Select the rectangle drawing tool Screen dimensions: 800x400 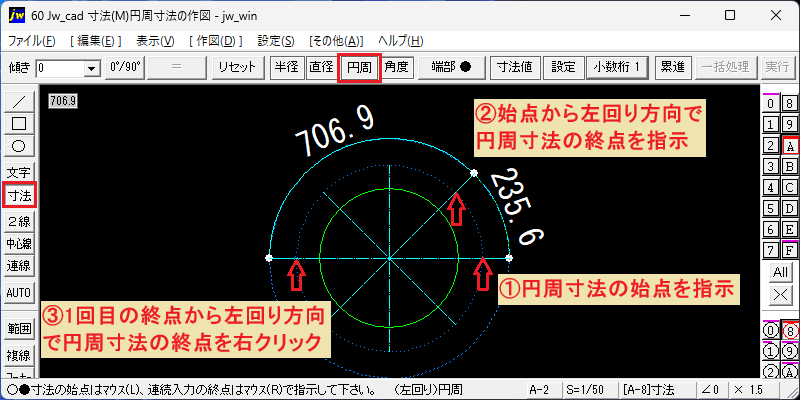pyautogui.click(x=19, y=123)
